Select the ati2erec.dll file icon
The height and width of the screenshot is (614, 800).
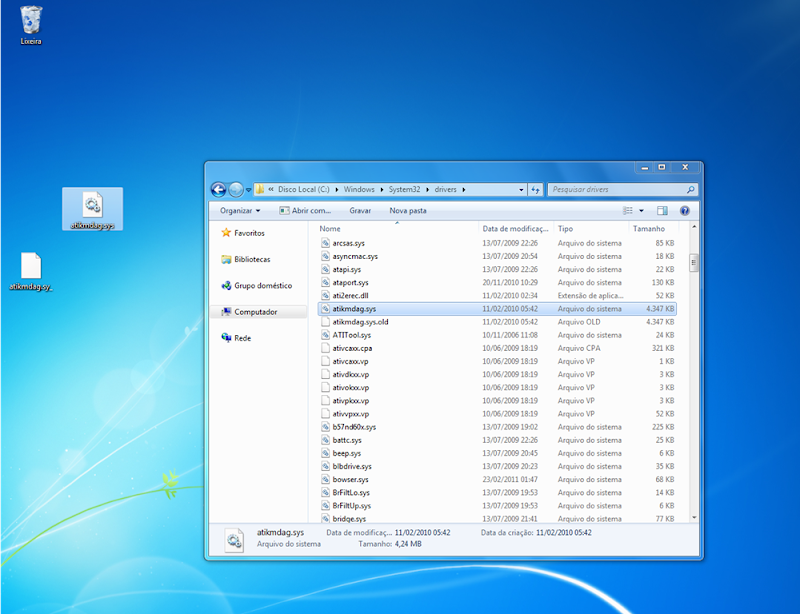tap(325, 296)
